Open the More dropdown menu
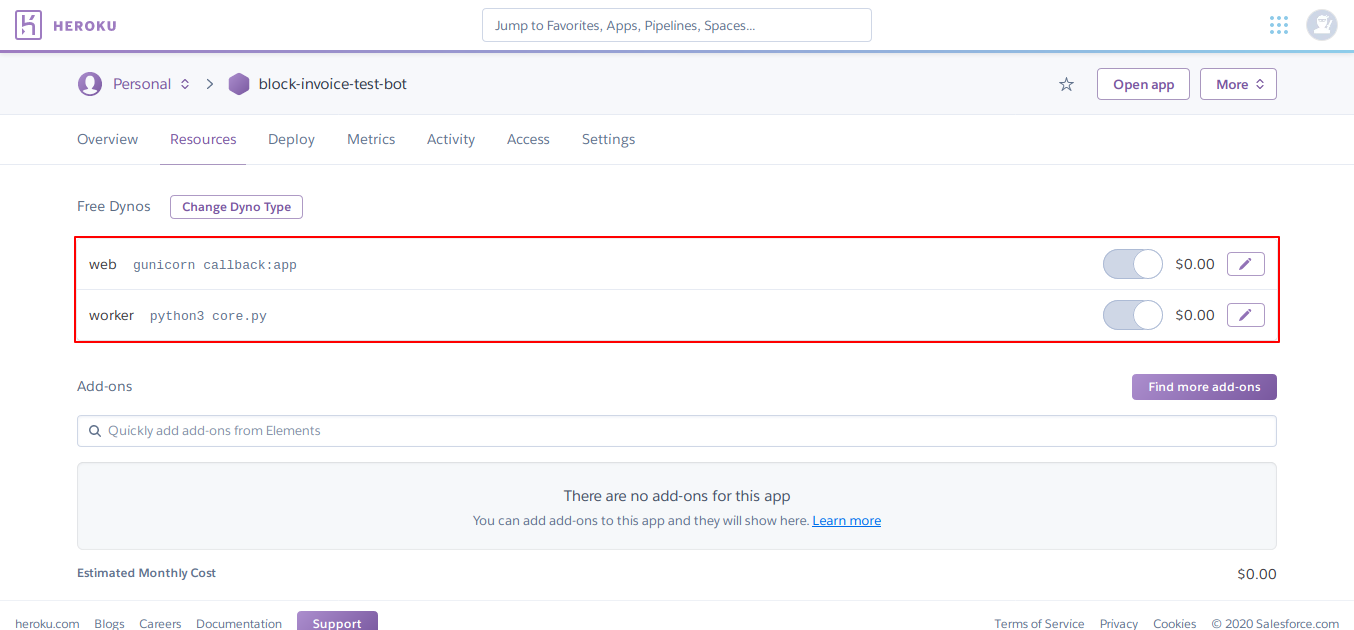The image size is (1354, 630). pos(1238,85)
